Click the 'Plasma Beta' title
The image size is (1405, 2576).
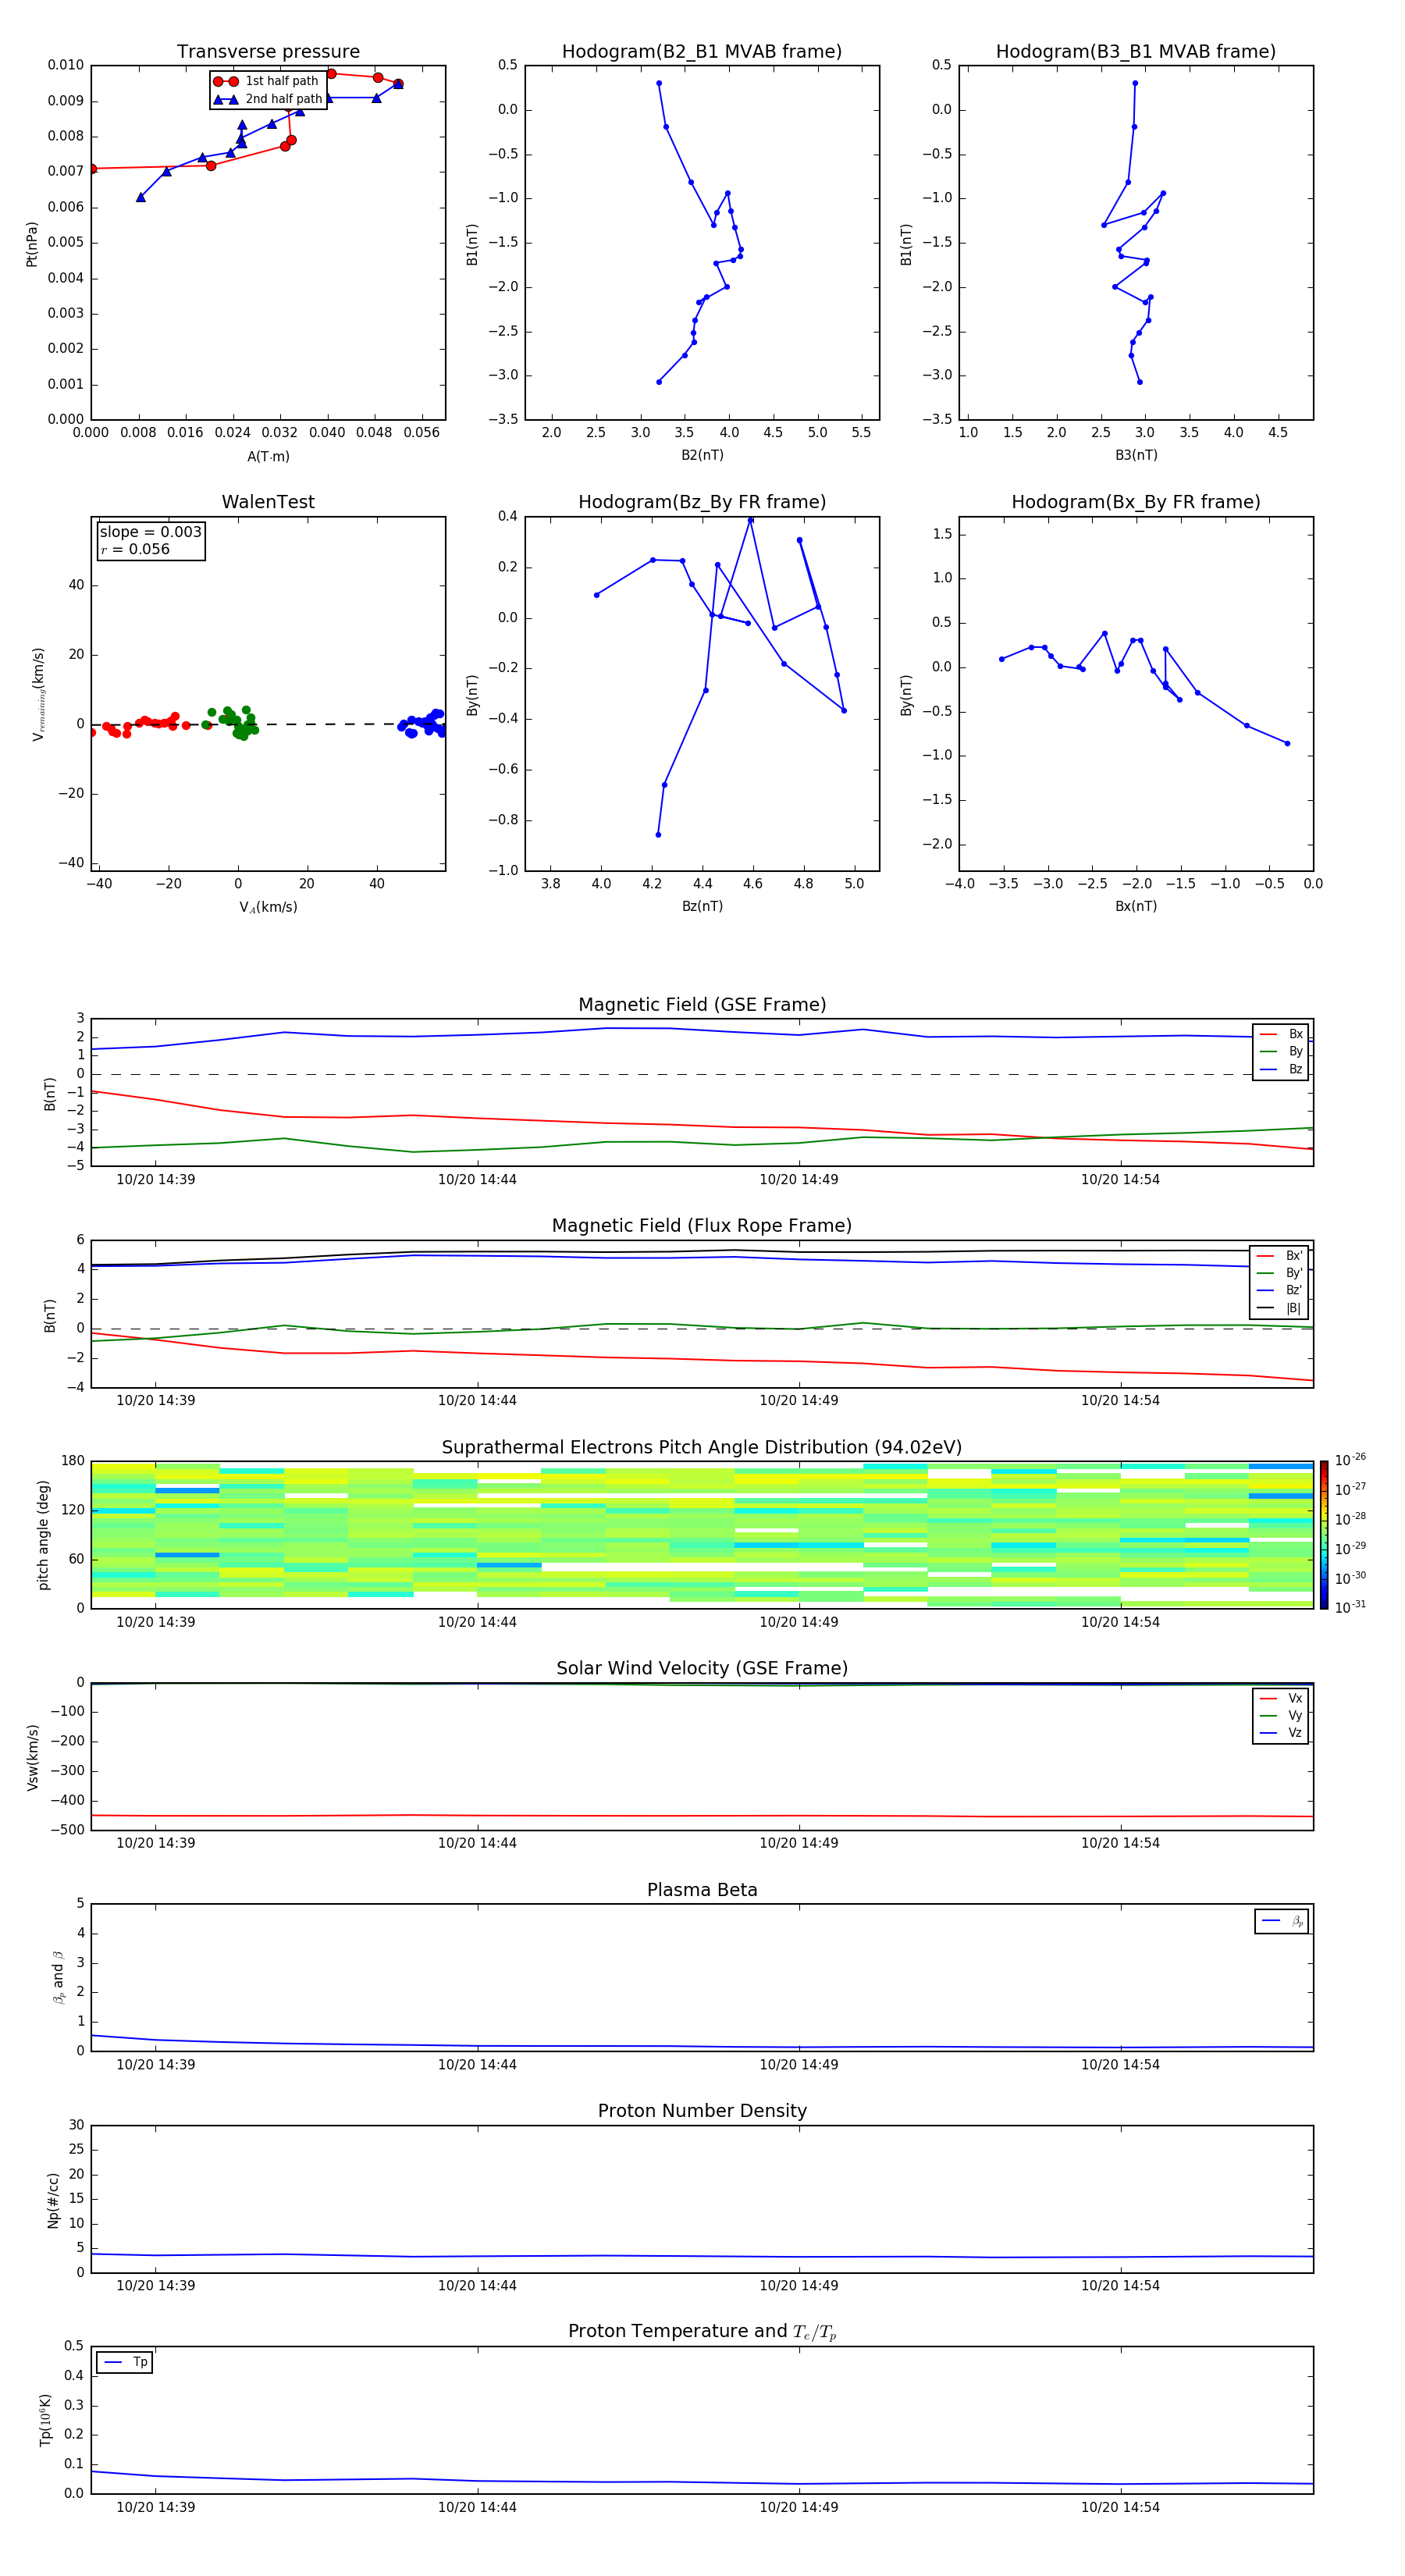(x=702, y=1890)
